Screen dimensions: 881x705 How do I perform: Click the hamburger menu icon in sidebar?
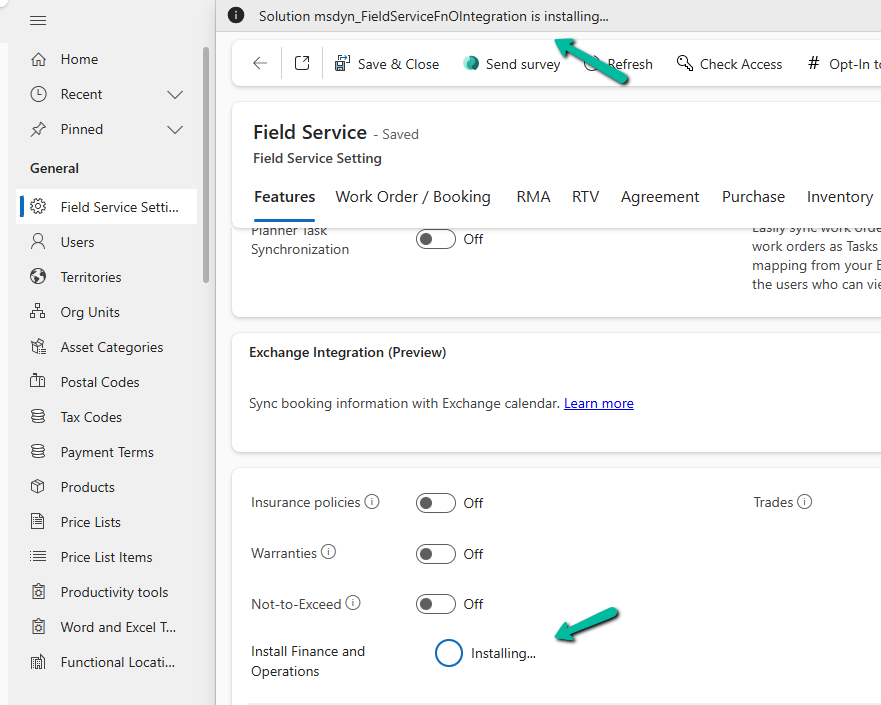38,20
